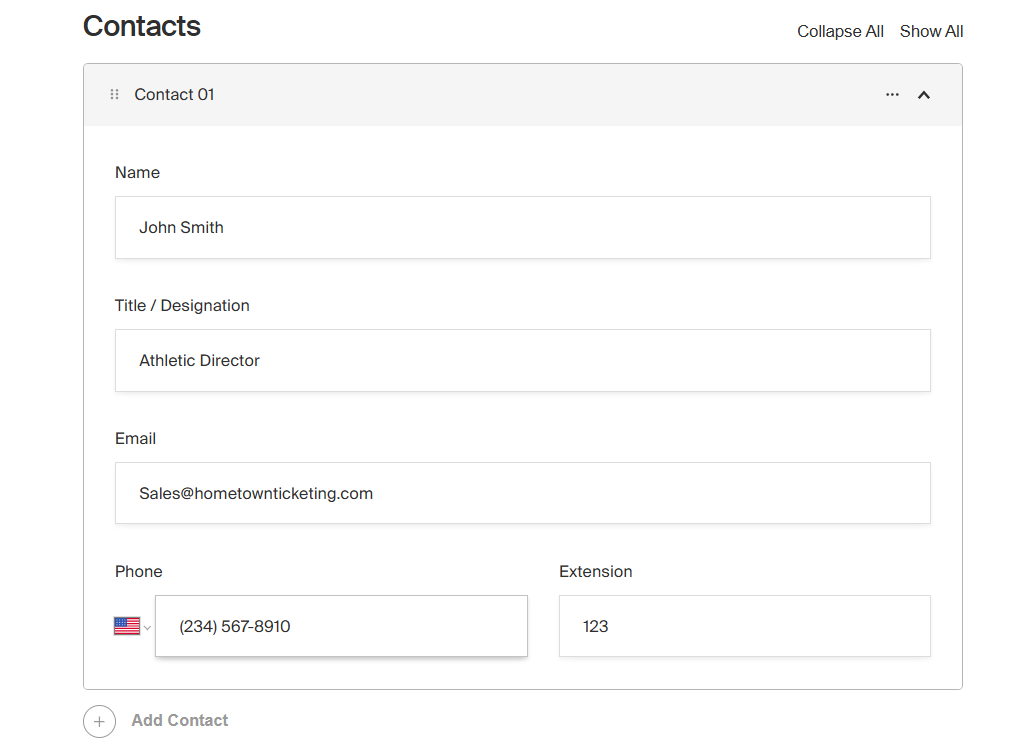The width and height of the screenshot is (1018, 745).
Task: Open the three-dot options menu for Contact 01
Action: [892, 94]
